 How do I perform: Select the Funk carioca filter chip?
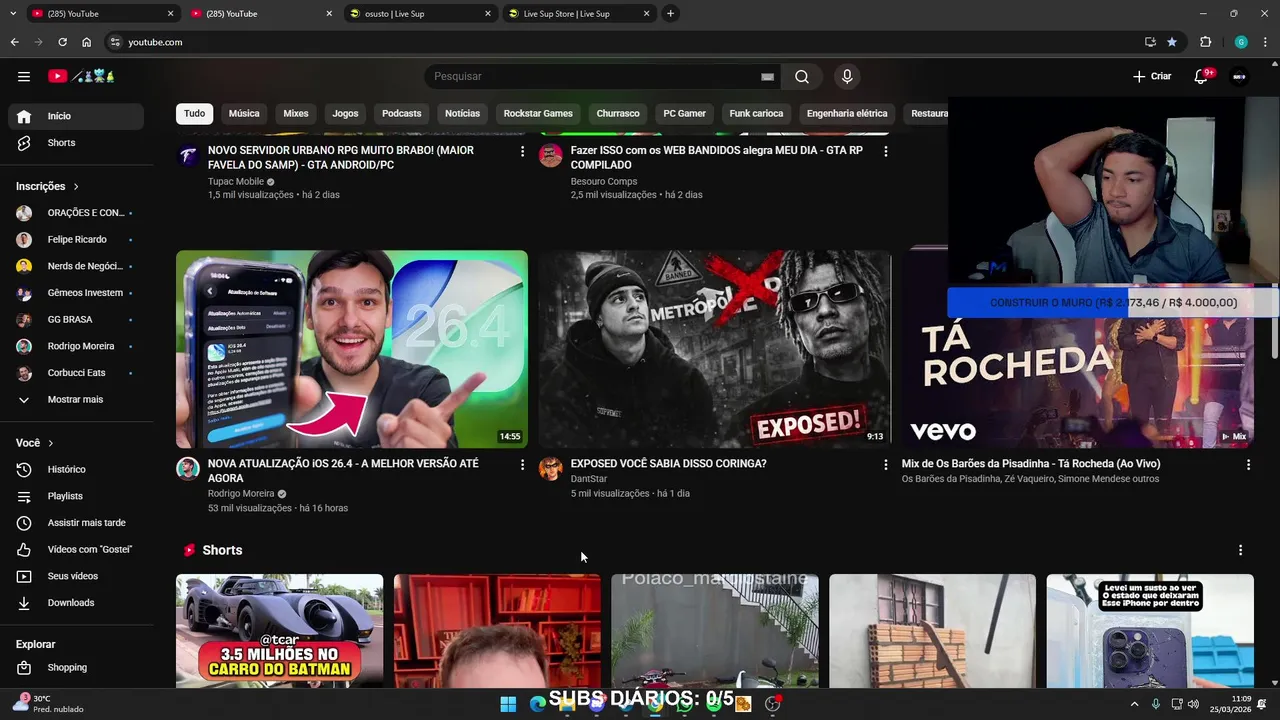(x=756, y=114)
